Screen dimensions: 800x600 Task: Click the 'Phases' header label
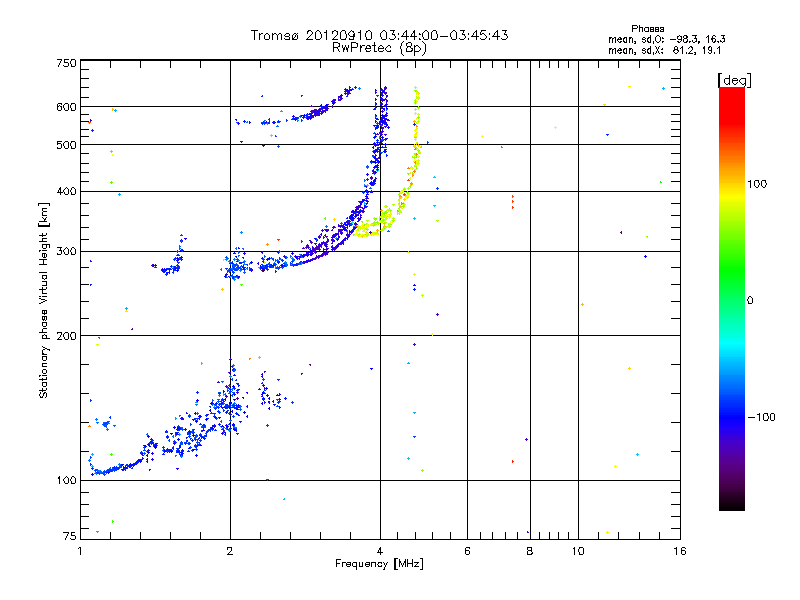(647, 29)
